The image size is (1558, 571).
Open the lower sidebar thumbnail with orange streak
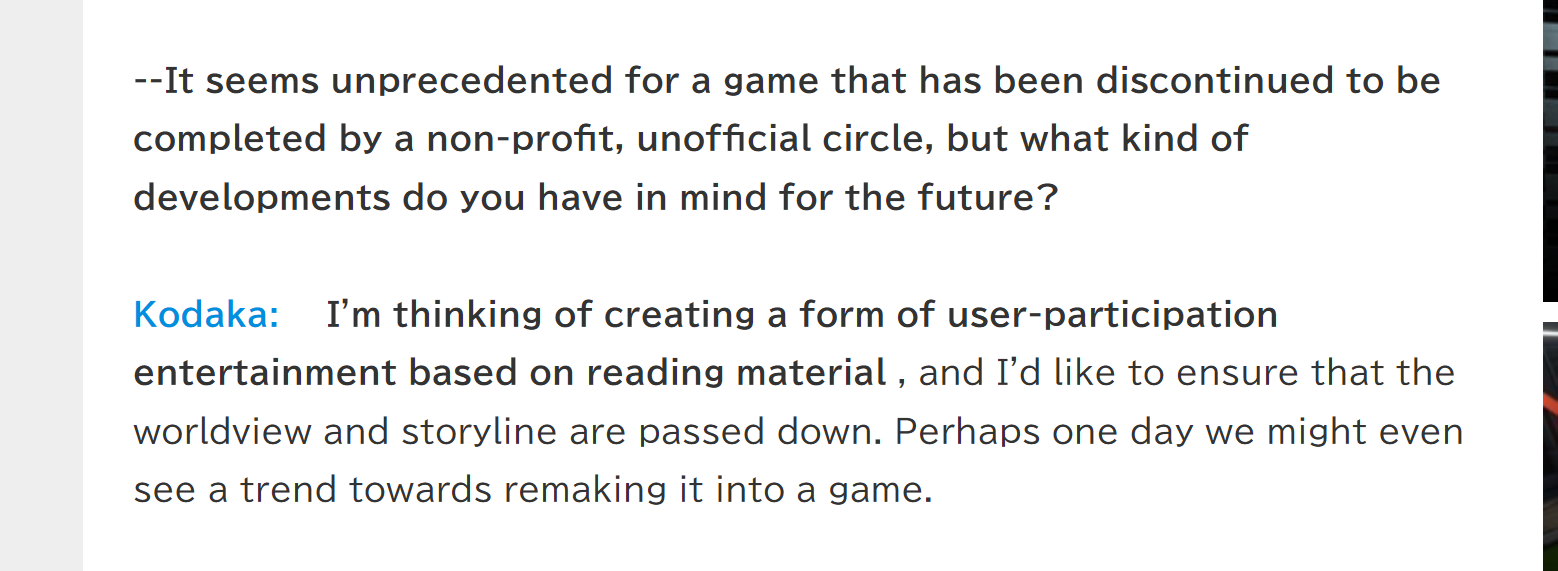1550,447
